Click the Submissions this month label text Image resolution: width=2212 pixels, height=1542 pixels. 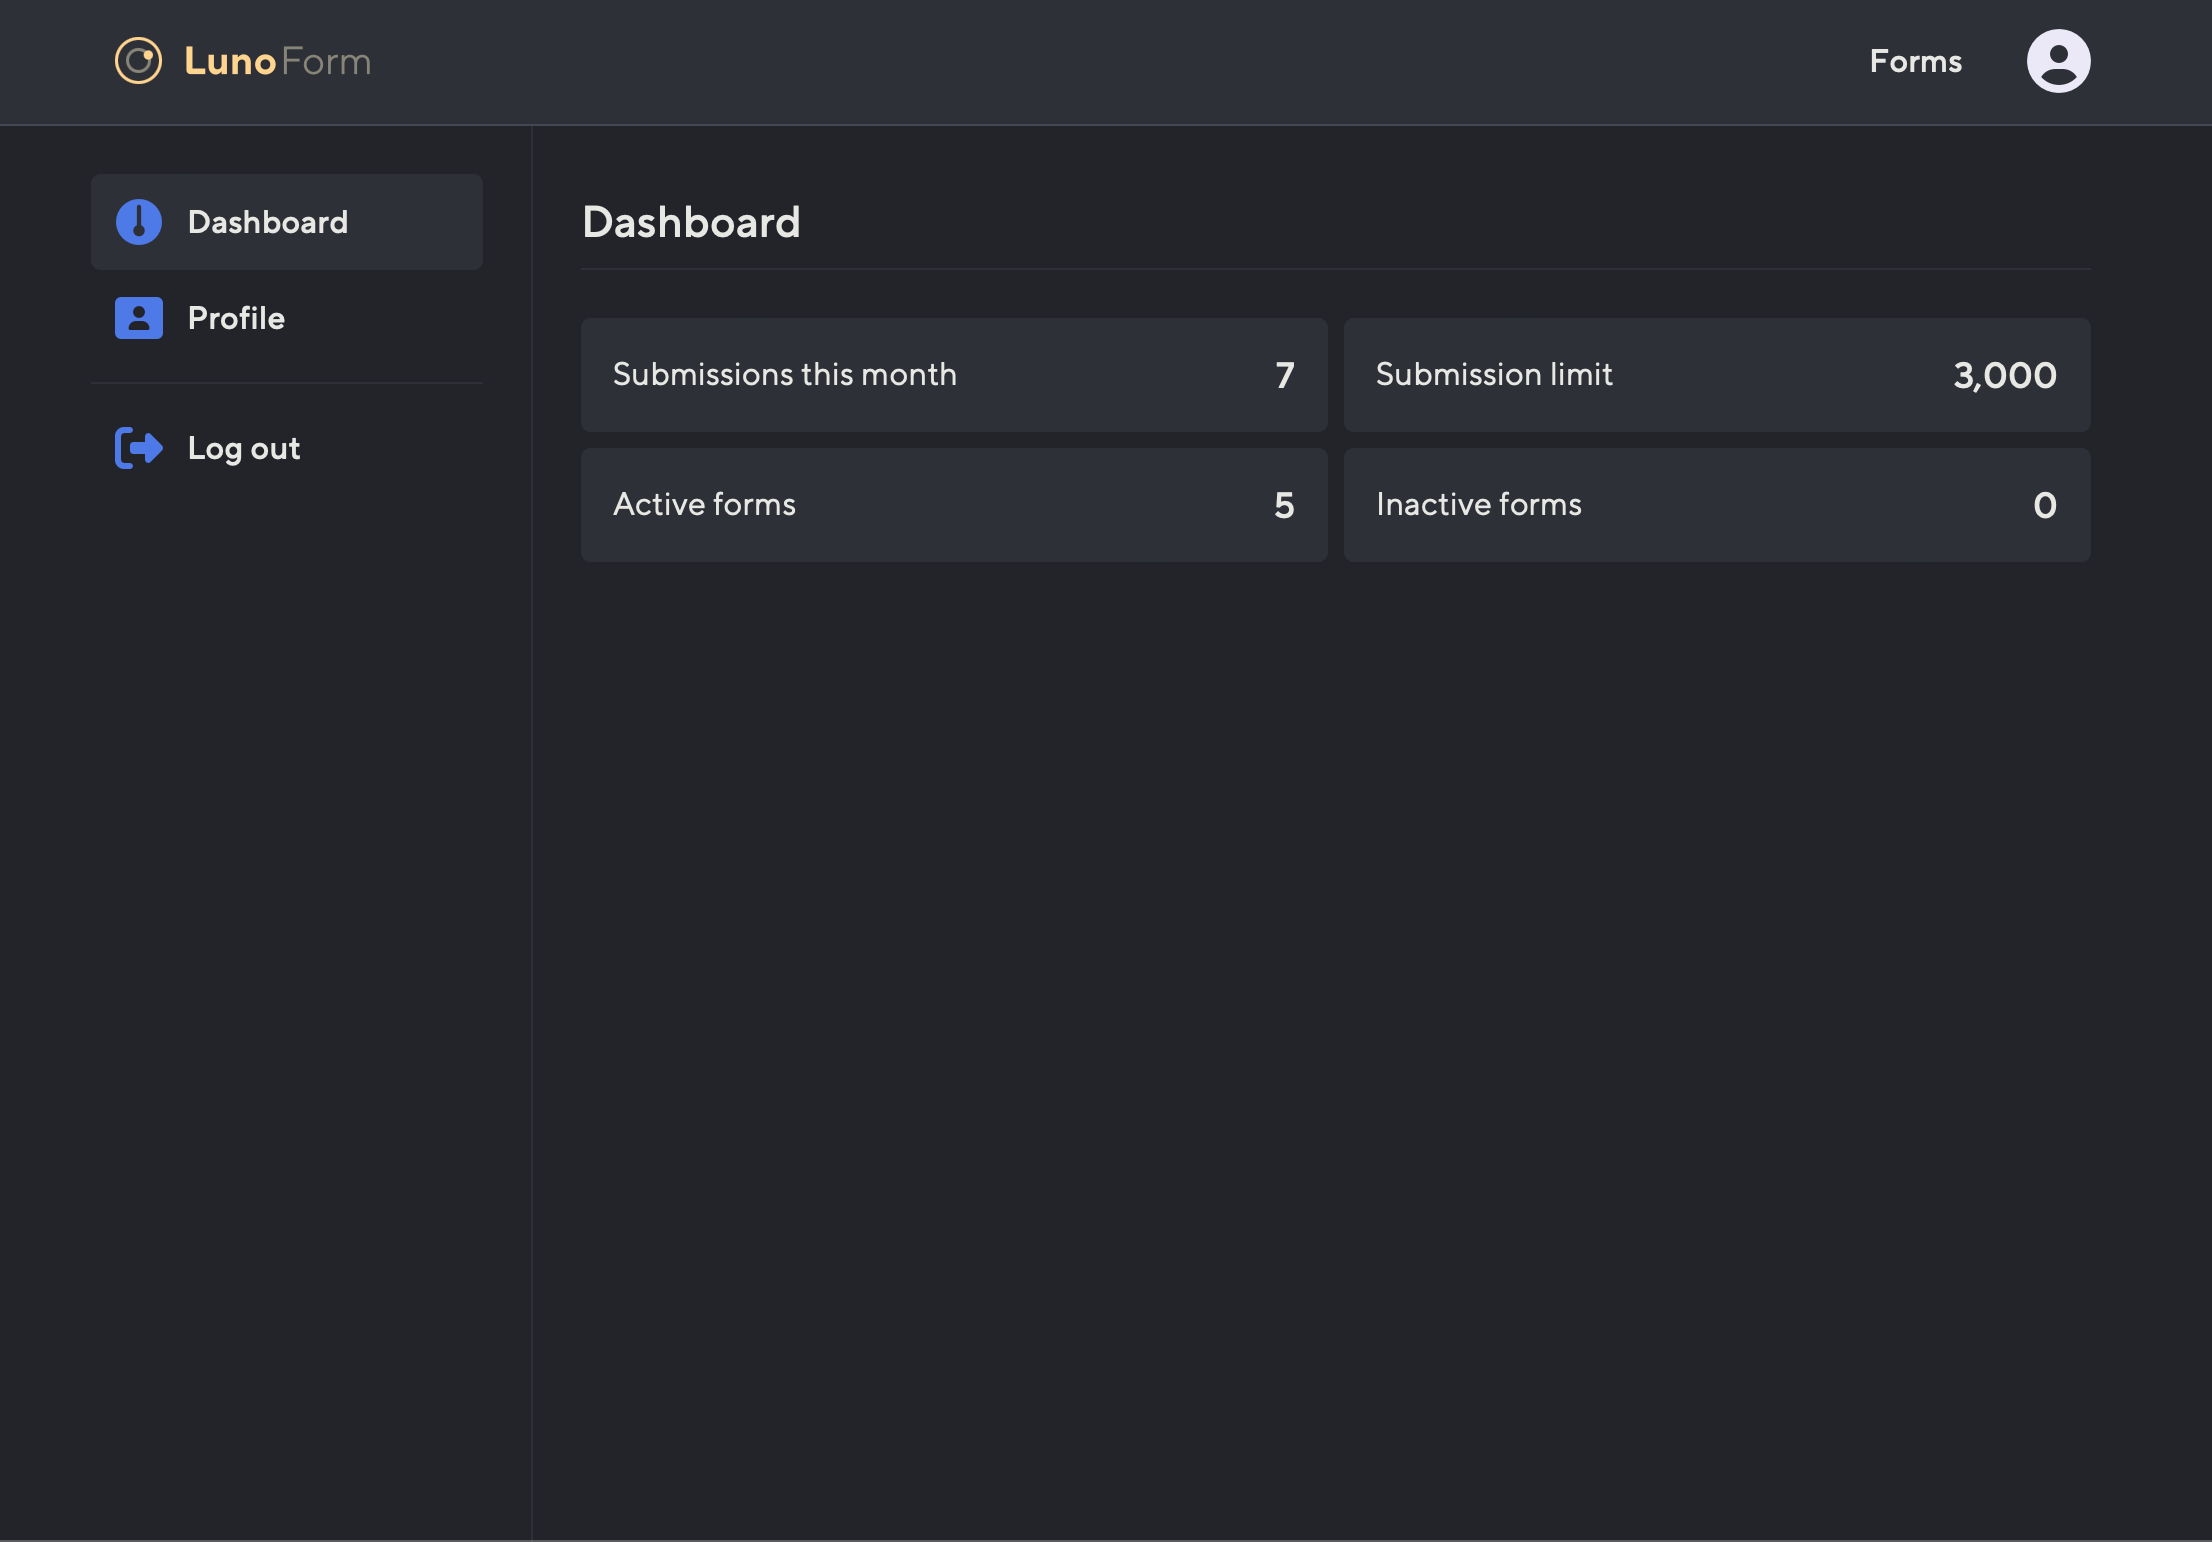784,374
